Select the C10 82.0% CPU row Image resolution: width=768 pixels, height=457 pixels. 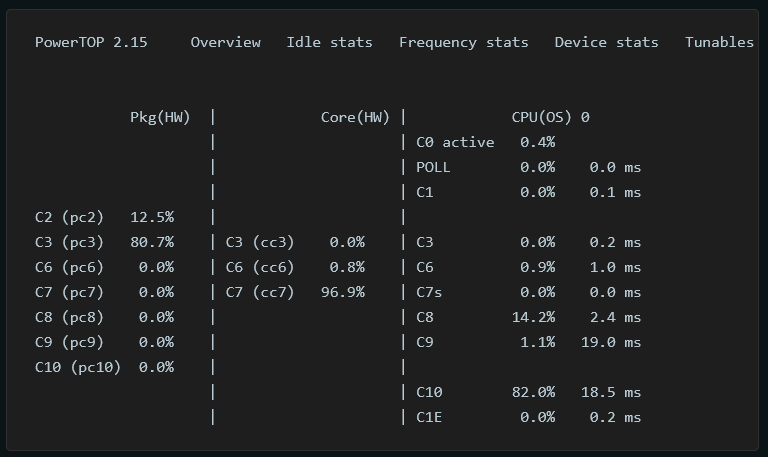pos(528,392)
